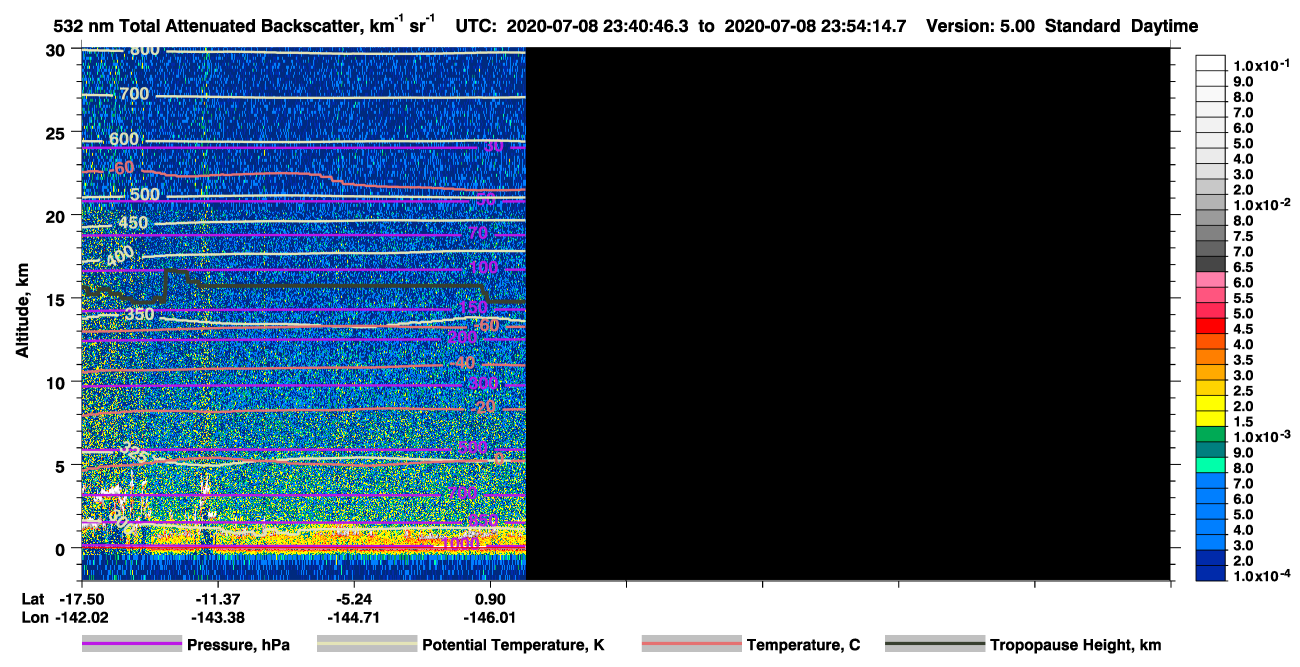Click the end time '2020-07-08 23:54:14.7'
The height and width of the screenshot is (667, 1300).
pyautogui.click(x=814, y=26)
